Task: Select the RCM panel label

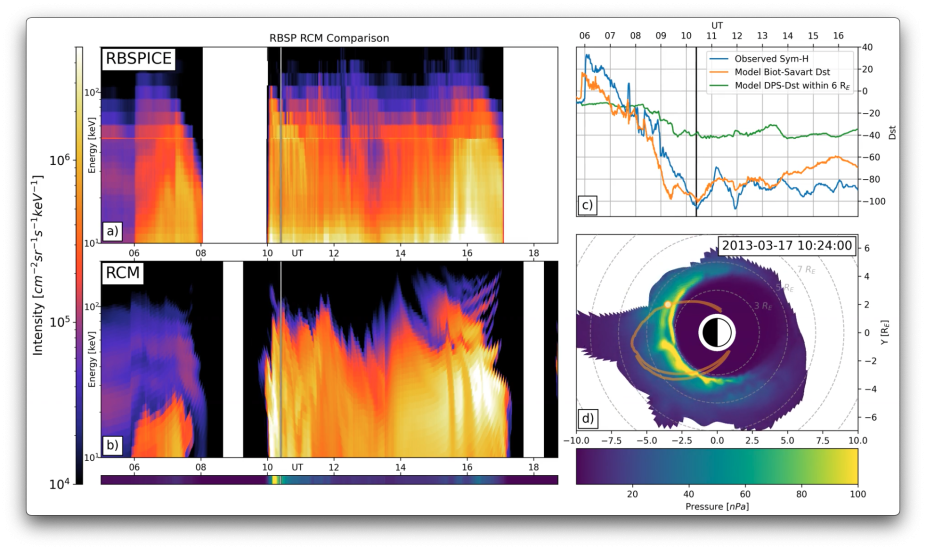Action: (x=126, y=272)
